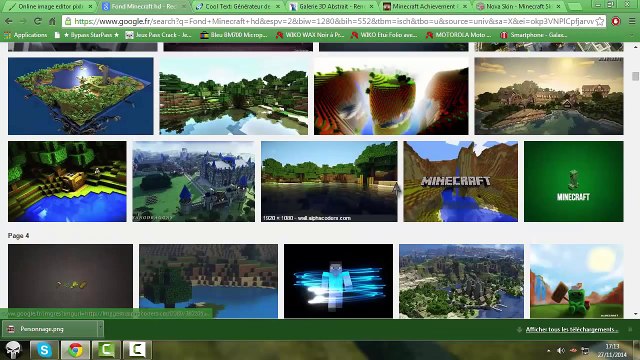Open the sunset village by water thumbnail
This screenshot has height=360, width=640.
[549, 96]
